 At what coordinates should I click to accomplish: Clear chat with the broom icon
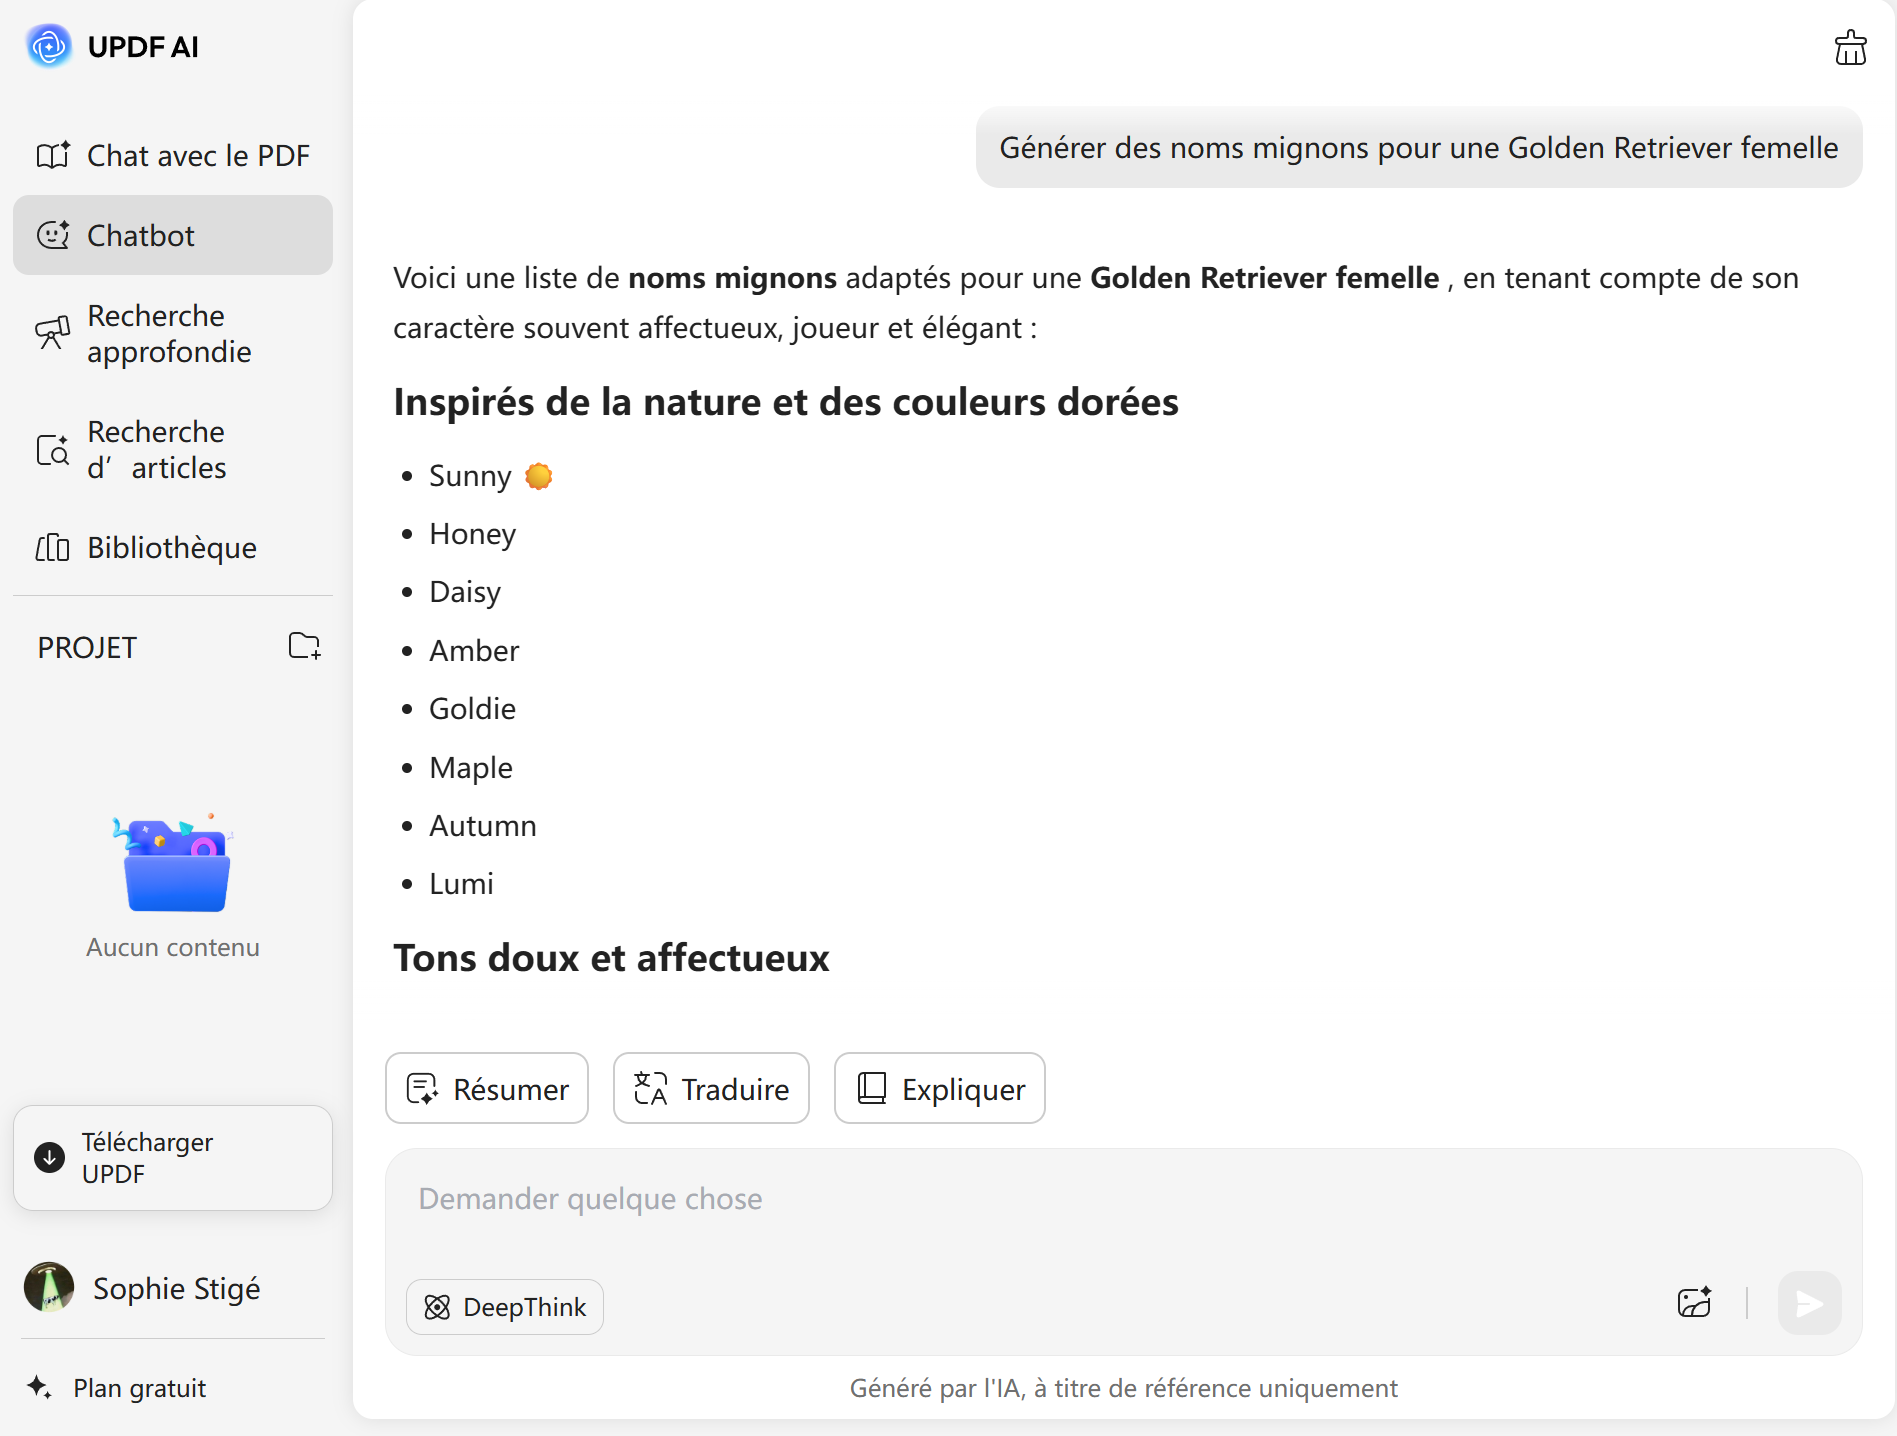click(x=1850, y=47)
